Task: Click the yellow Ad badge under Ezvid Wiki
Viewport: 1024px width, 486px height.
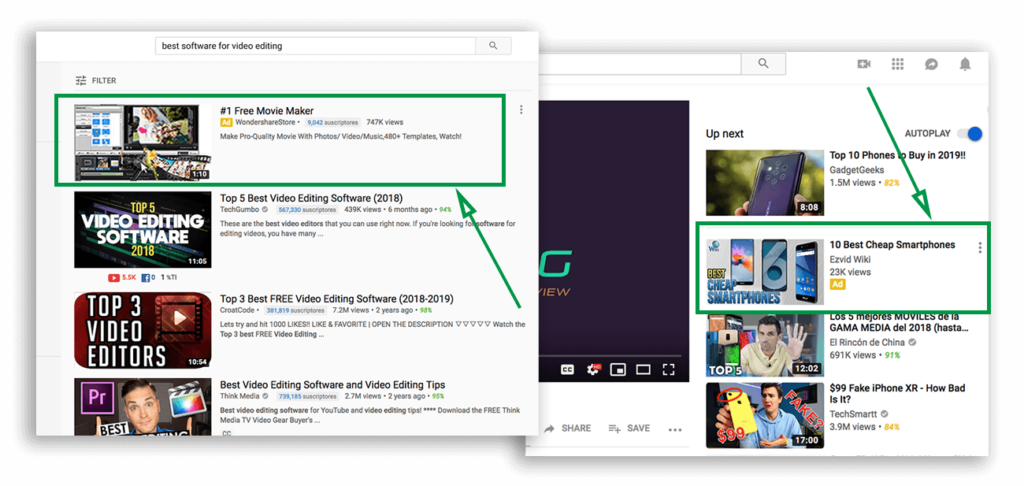Action: (x=837, y=284)
